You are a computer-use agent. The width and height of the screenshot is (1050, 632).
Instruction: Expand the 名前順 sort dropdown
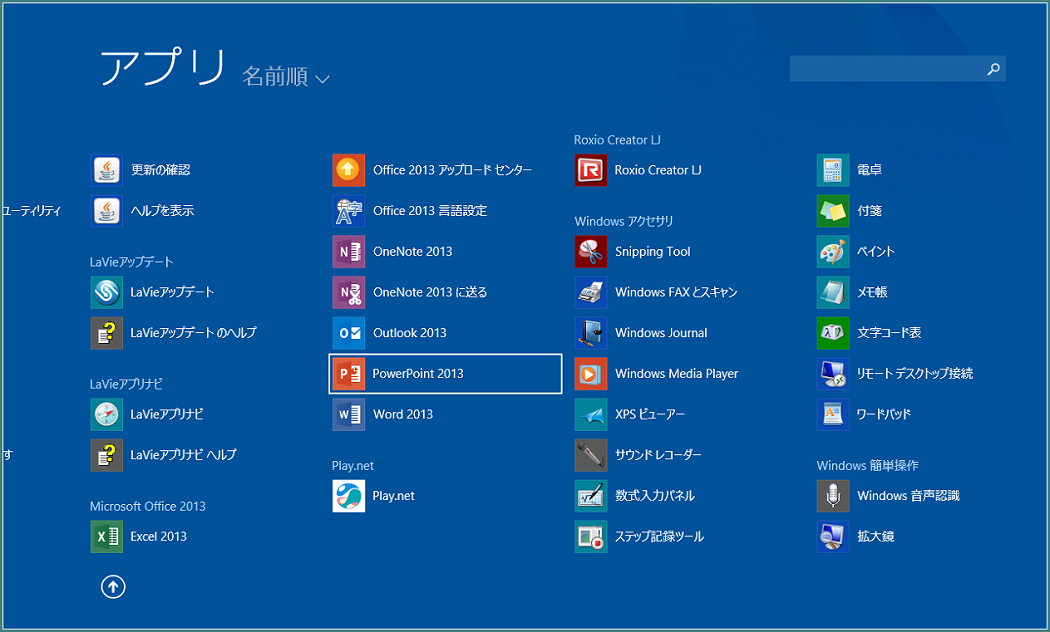point(286,77)
